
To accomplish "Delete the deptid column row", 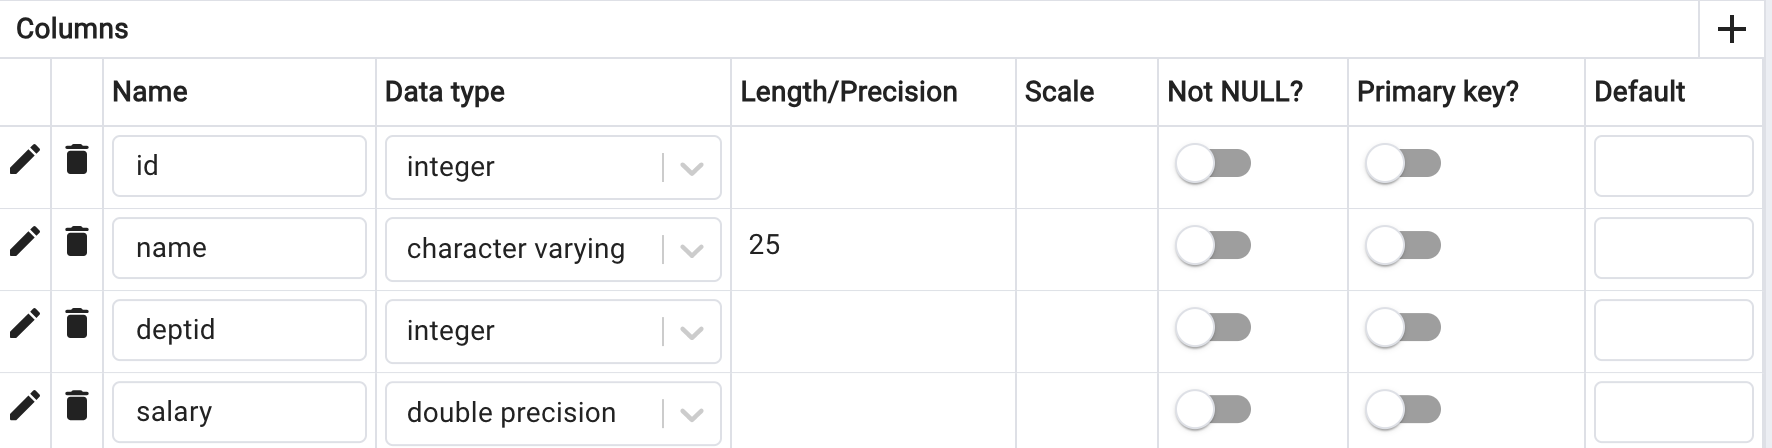I will tap(77, 323).
